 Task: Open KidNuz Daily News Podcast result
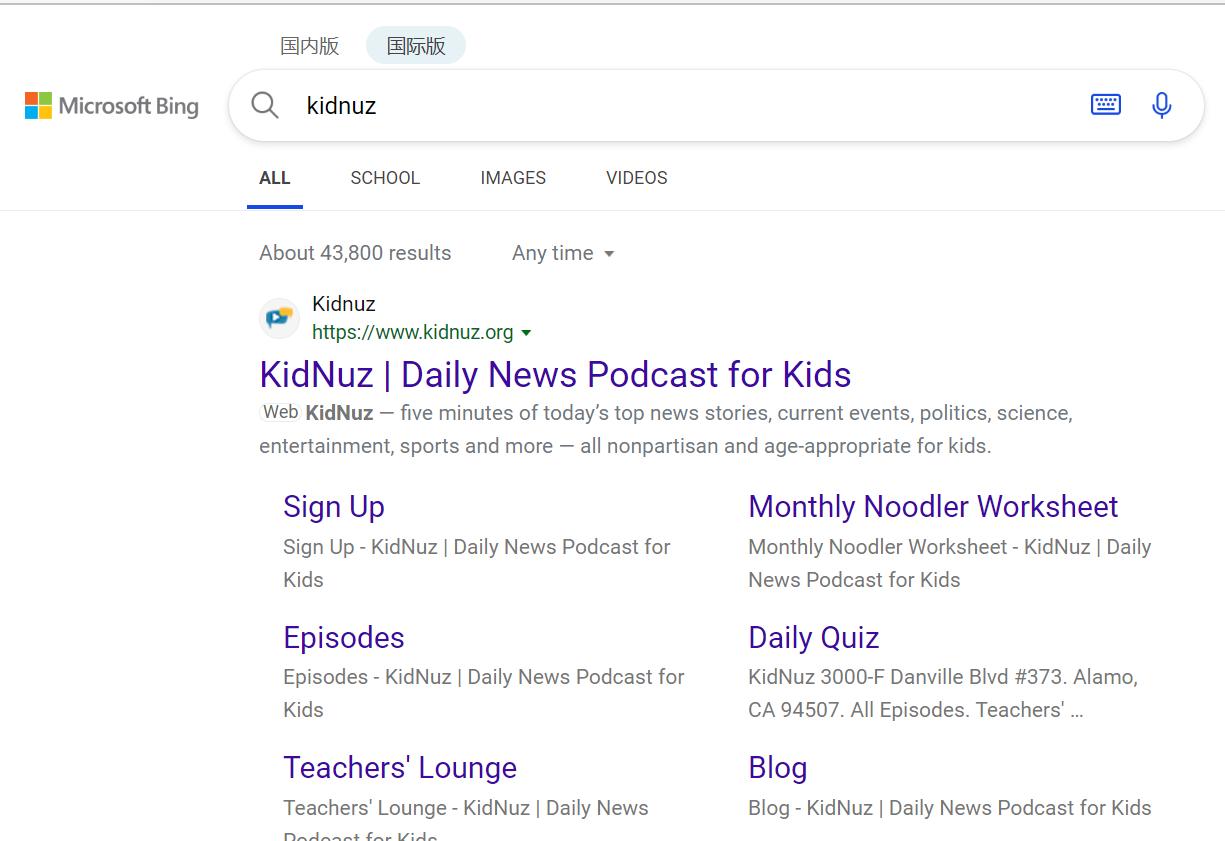(555, 375)
